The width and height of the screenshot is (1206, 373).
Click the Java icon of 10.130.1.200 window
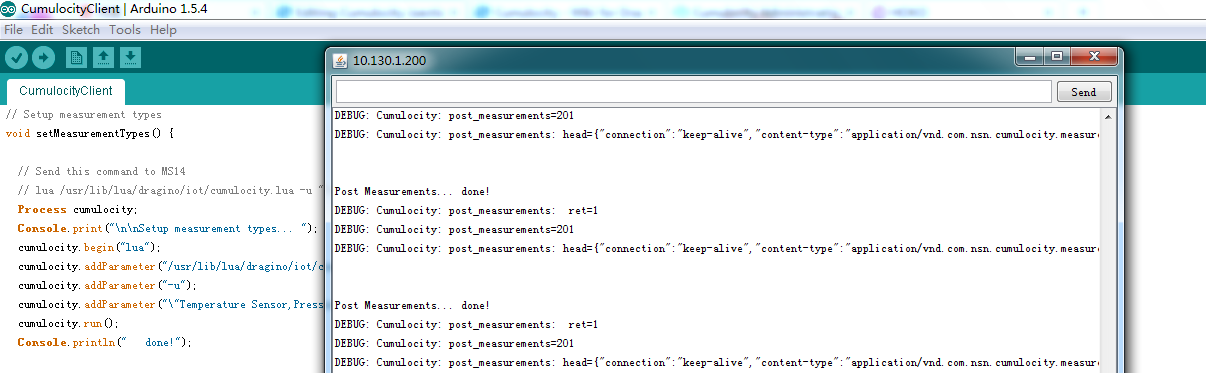[x=340, y=60]
